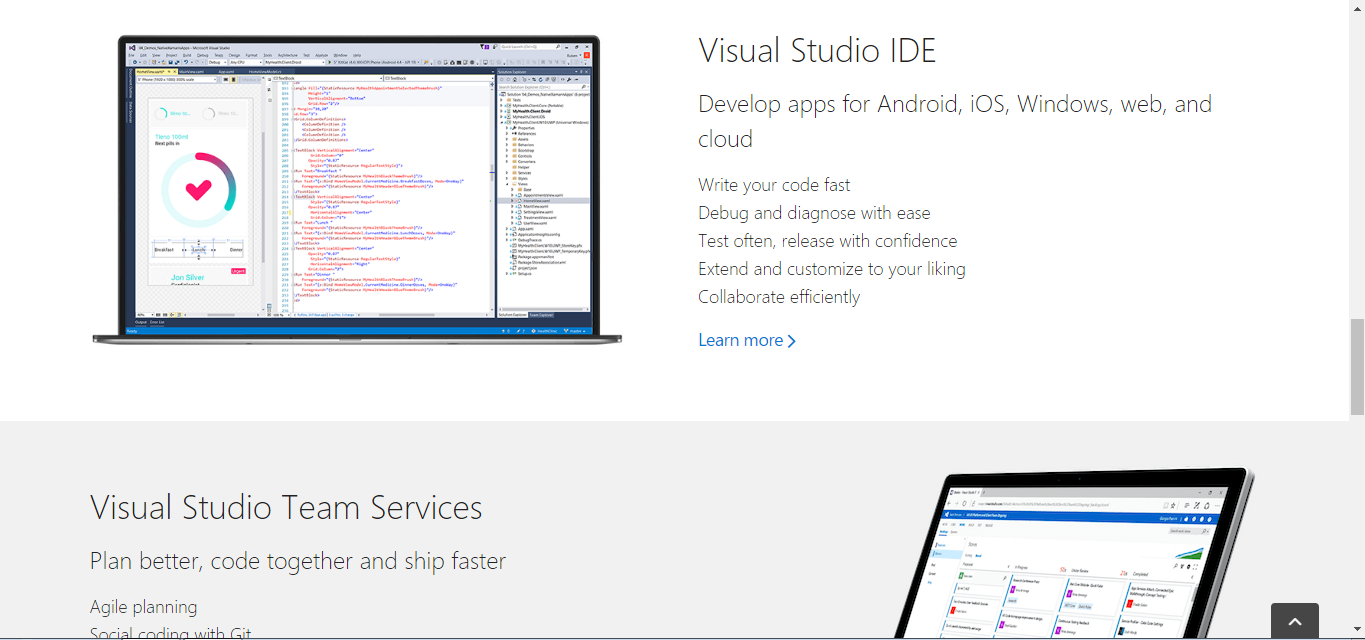
Task: Click 'Plan better, code together and ship faster'
Action: [x=298, y=561]
